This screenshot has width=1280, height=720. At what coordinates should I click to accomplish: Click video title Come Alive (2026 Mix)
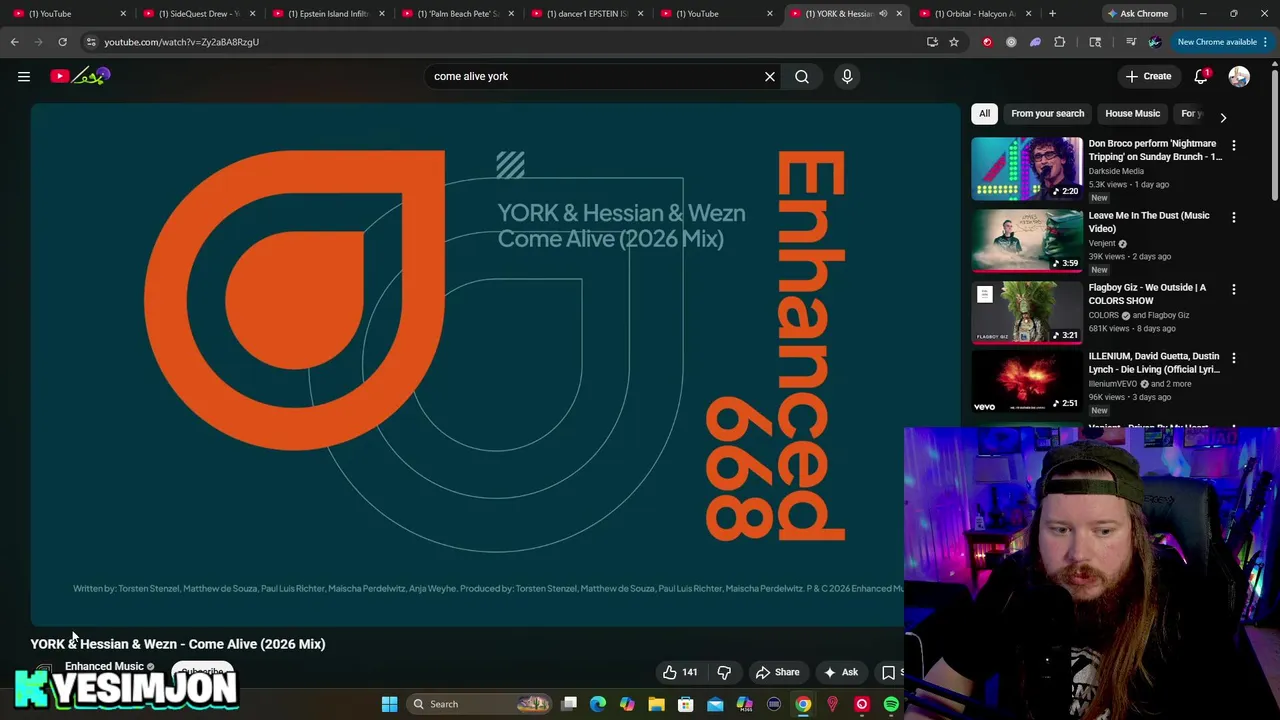[x=178, y=644]
